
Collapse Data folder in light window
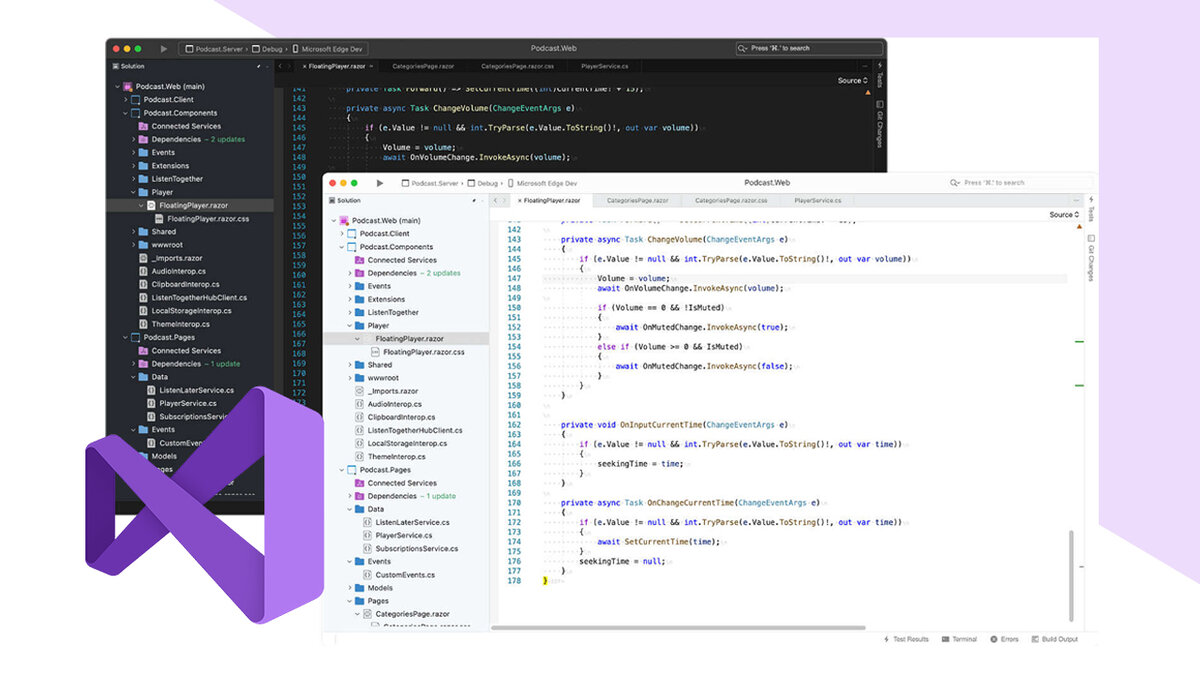pyautogui.click(x=349, y=509)
